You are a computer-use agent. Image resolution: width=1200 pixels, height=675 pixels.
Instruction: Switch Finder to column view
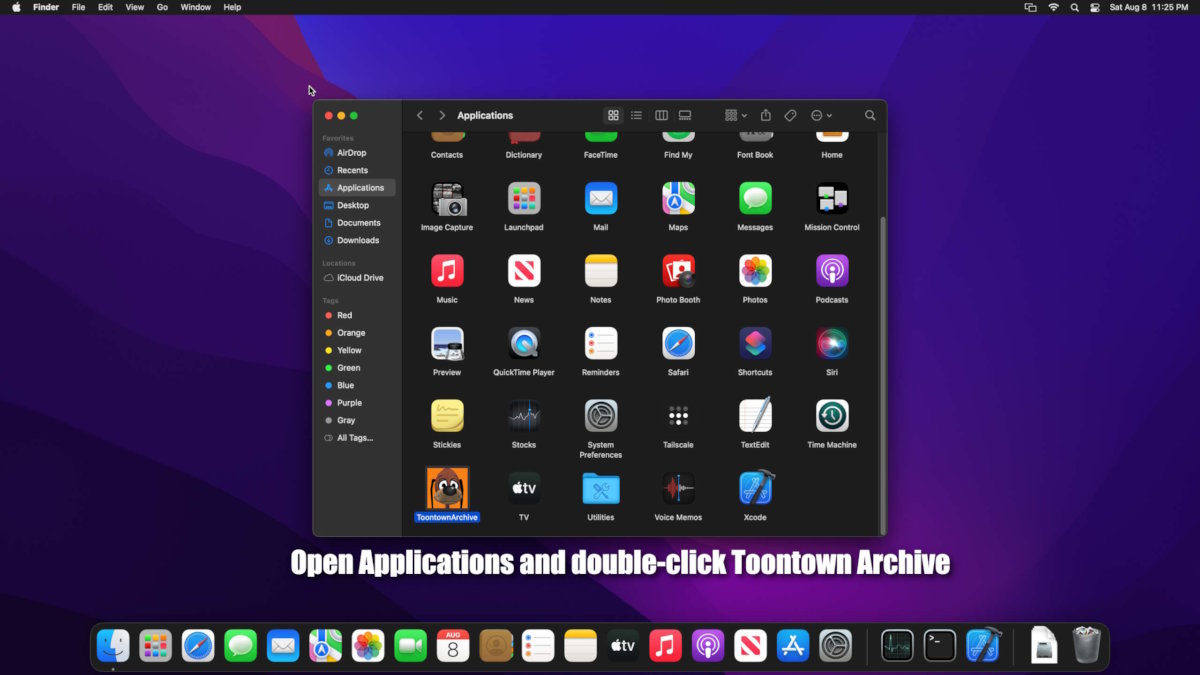point(661,116)
